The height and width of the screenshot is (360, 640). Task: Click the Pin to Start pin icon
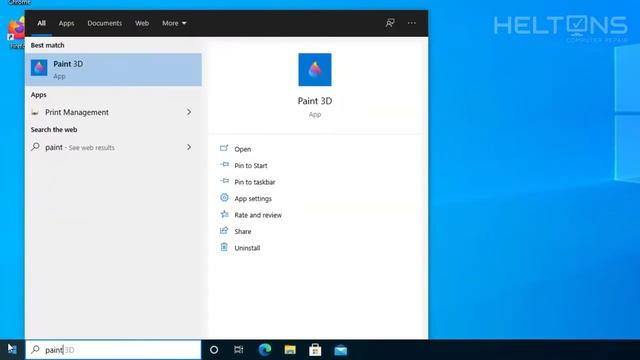224,164
